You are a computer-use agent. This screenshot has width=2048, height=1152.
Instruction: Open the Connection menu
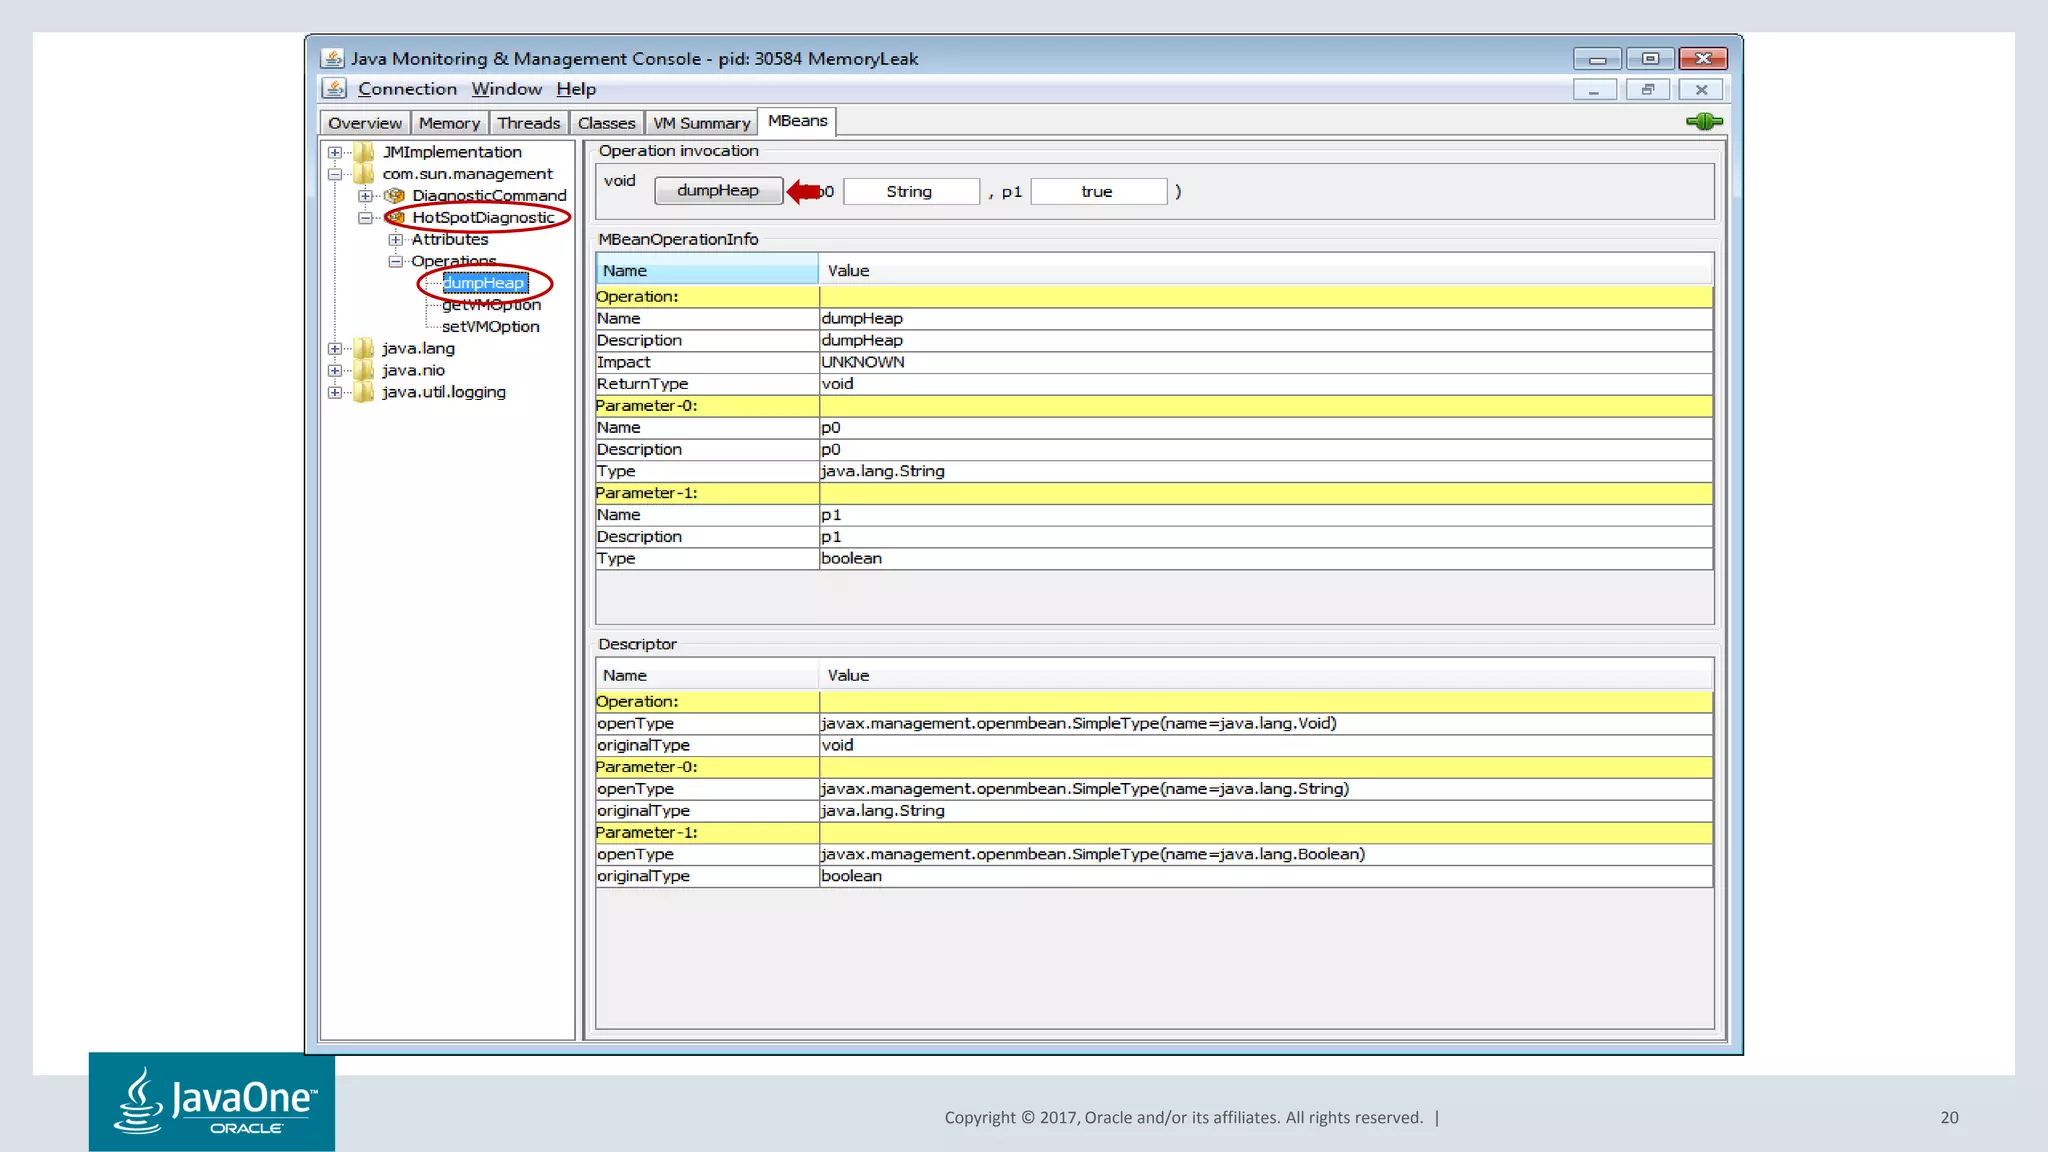coord(407,89)
